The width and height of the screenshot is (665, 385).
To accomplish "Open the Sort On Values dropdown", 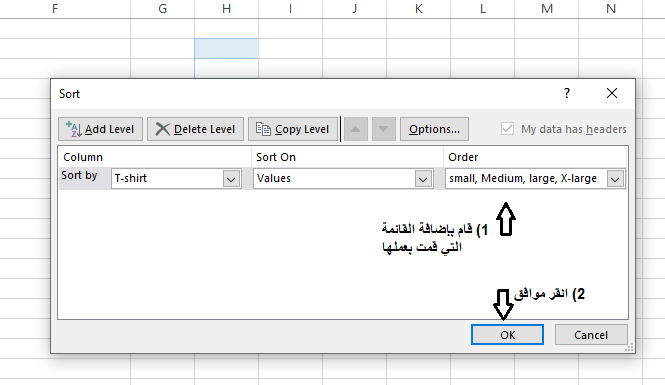I will (x=423, y=179).
